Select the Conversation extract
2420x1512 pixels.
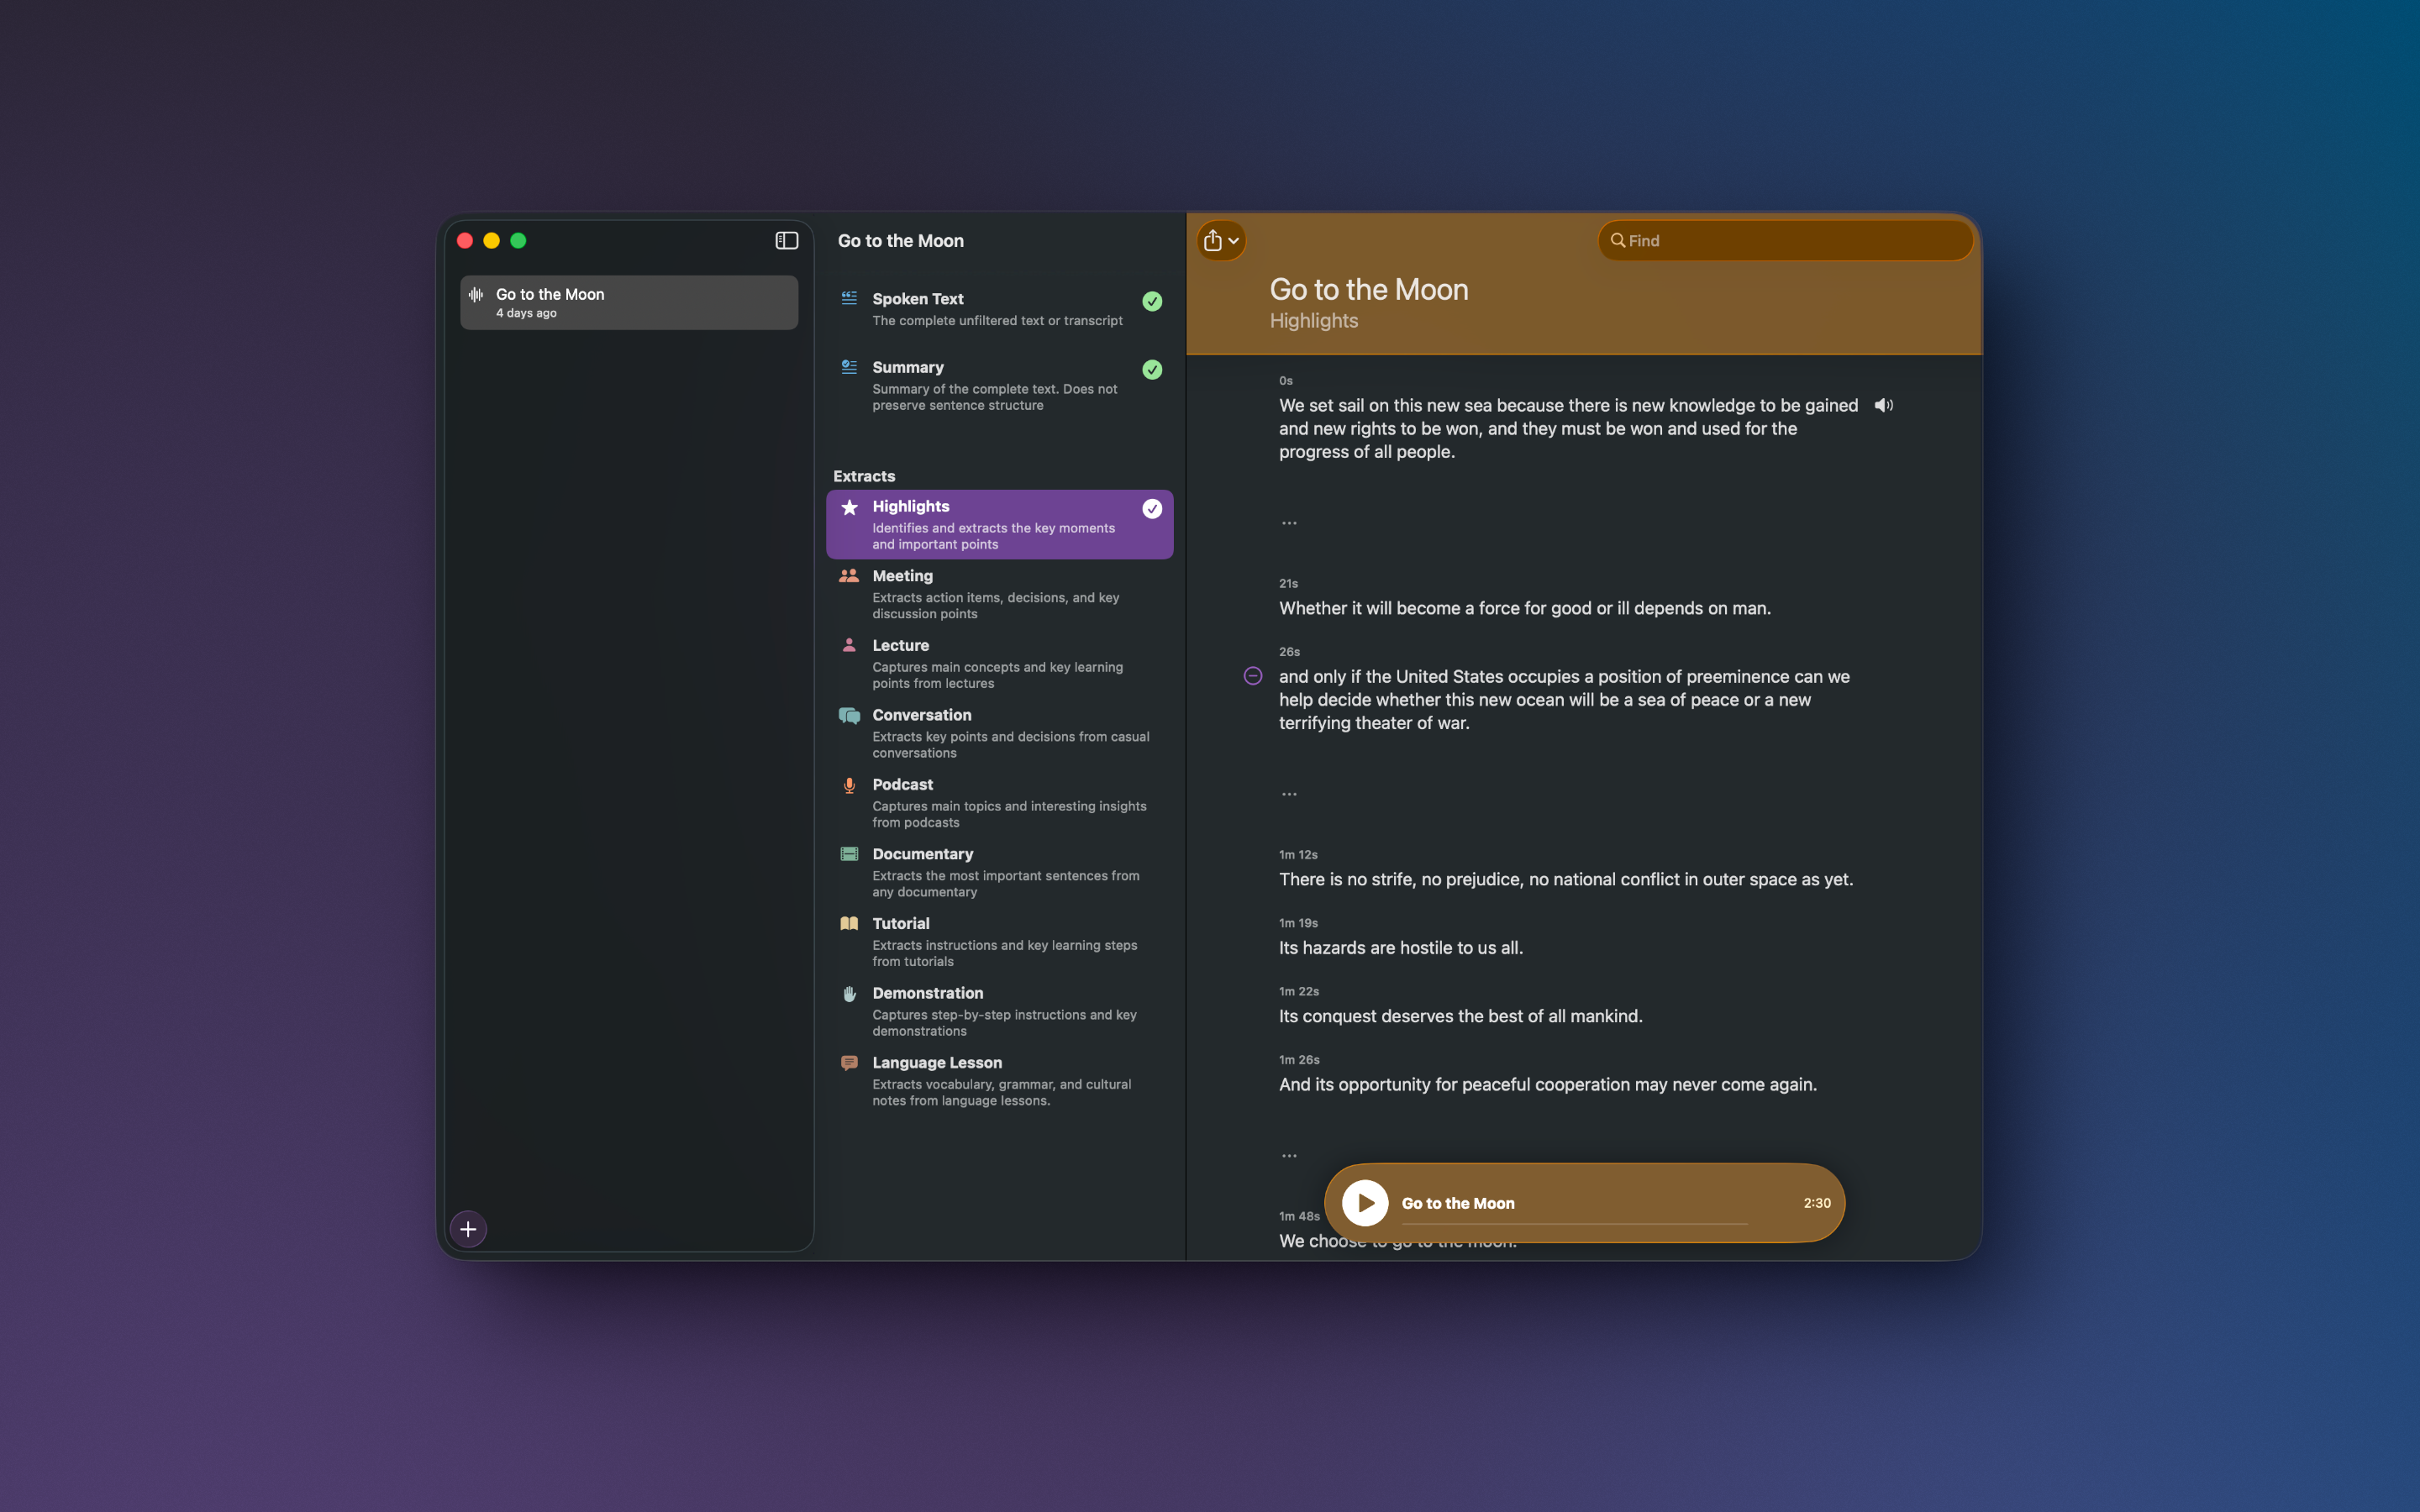[998, 733]
